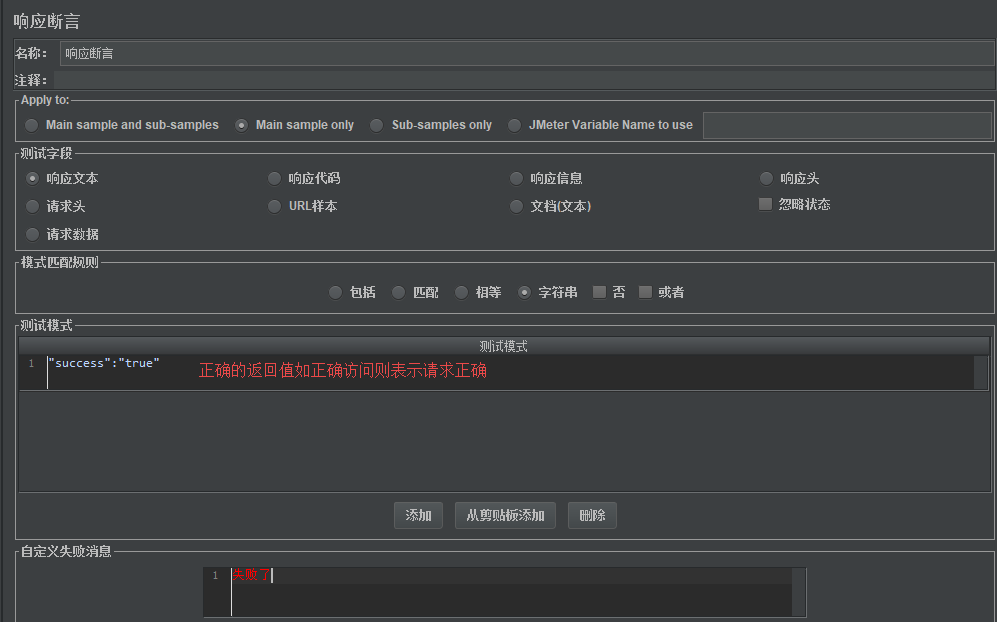Select URL样本 as test field
997x622 pixels.
tap(274, 206)
